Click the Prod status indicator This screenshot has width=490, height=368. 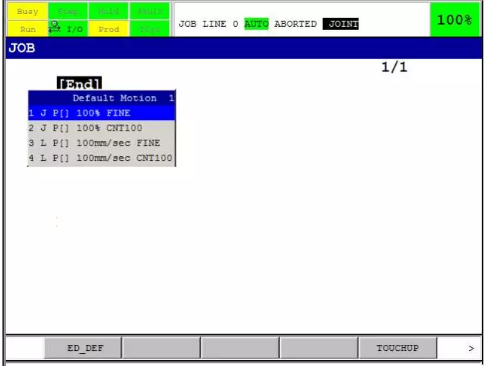(109, 29)
